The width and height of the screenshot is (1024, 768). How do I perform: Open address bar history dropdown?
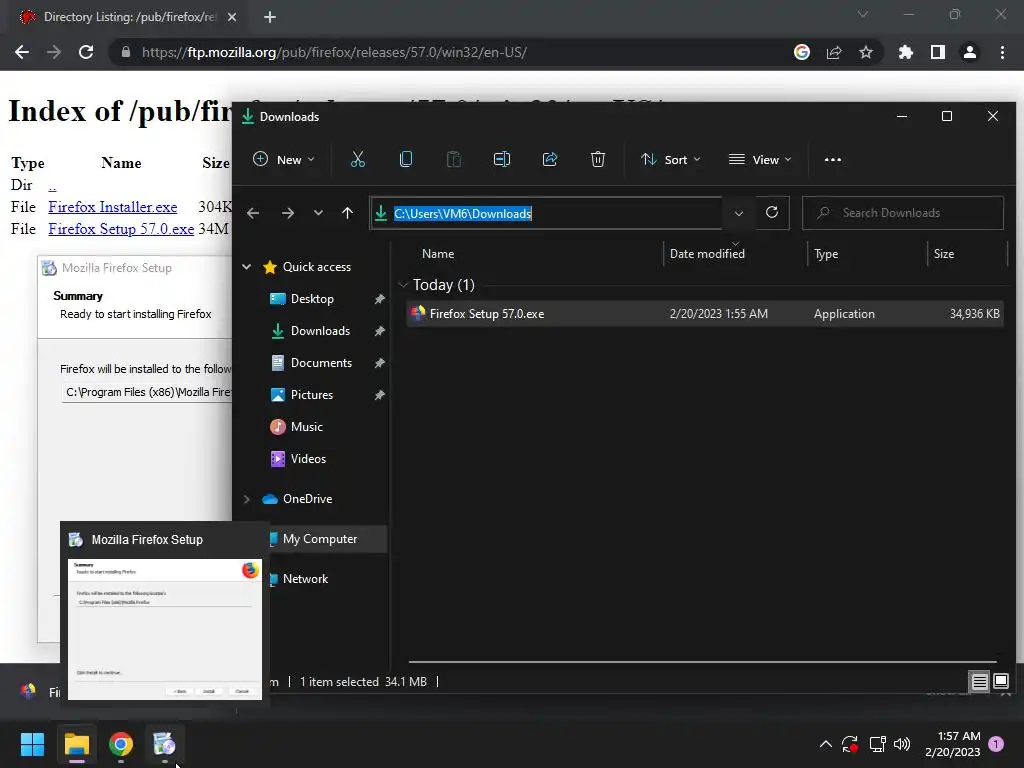click(x=739, y=213)
